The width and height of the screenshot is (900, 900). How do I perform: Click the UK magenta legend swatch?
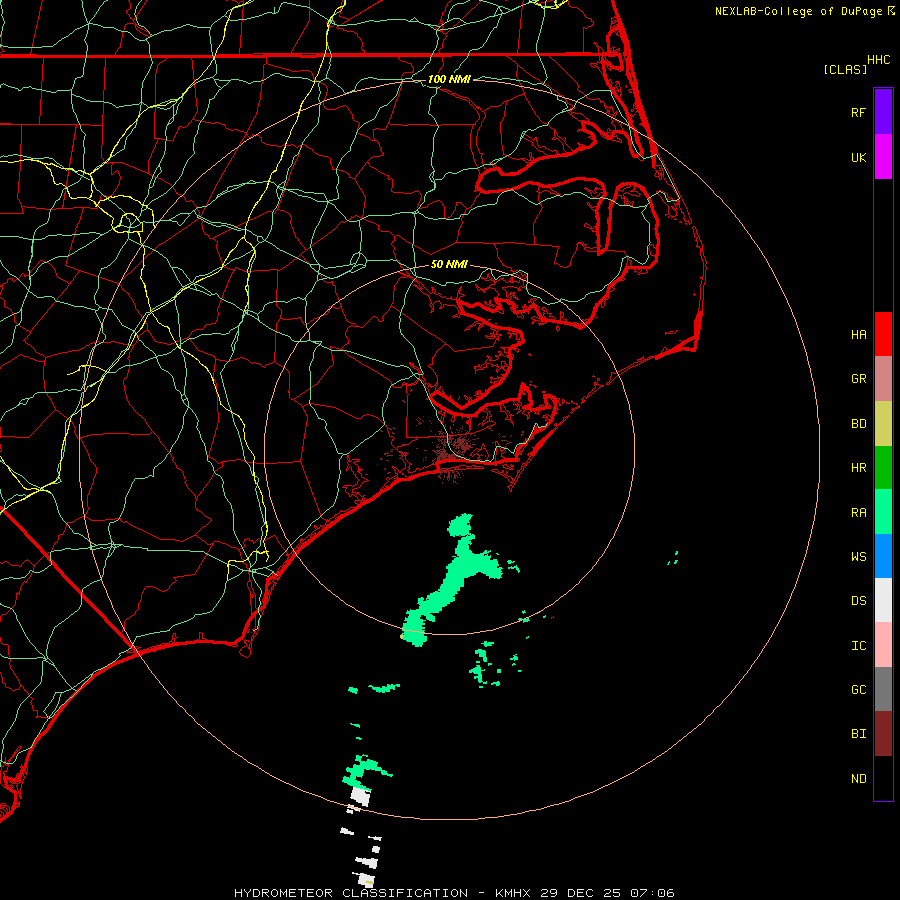883,157
